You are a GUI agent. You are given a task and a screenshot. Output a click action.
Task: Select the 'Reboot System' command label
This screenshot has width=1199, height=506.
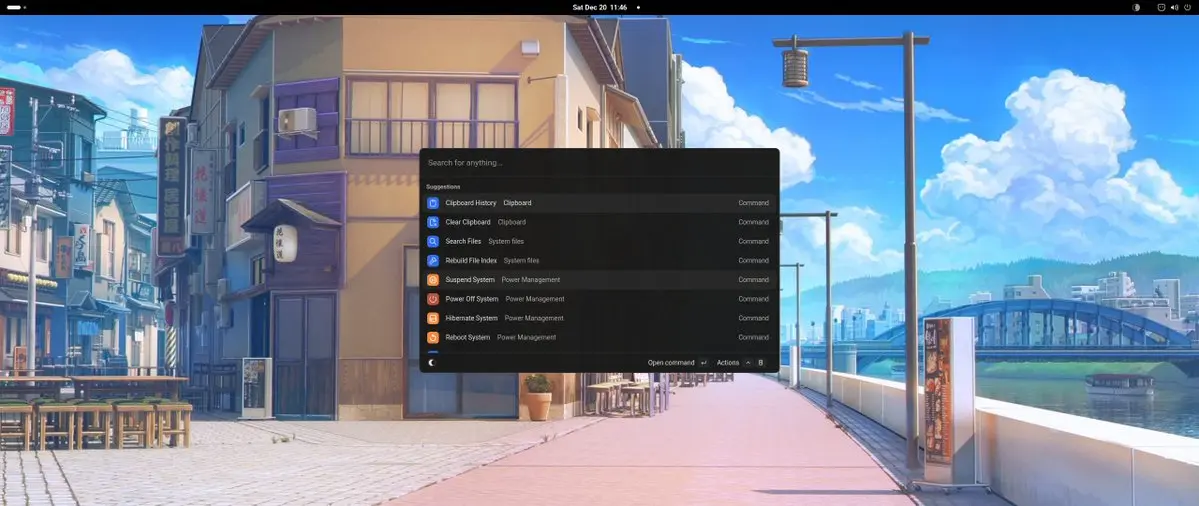pyautogui.click(x=468, y=337)
